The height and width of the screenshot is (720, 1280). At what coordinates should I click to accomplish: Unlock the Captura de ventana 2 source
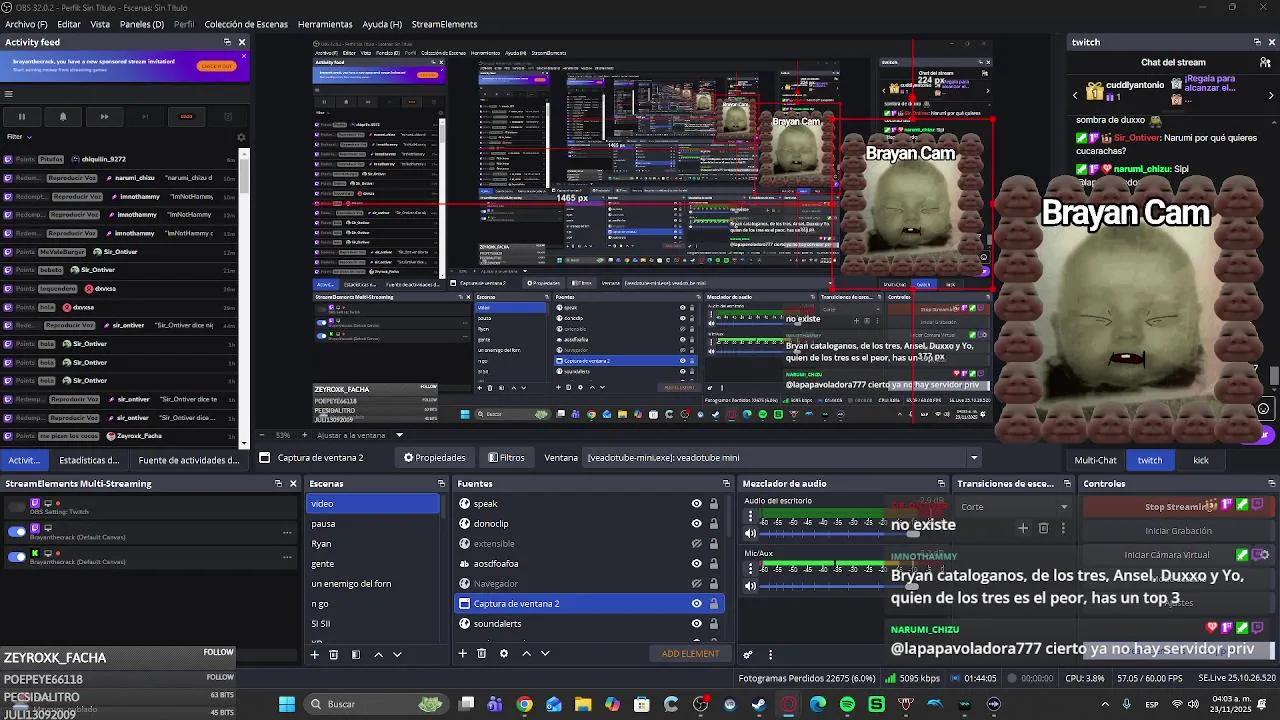click(713, 604)
